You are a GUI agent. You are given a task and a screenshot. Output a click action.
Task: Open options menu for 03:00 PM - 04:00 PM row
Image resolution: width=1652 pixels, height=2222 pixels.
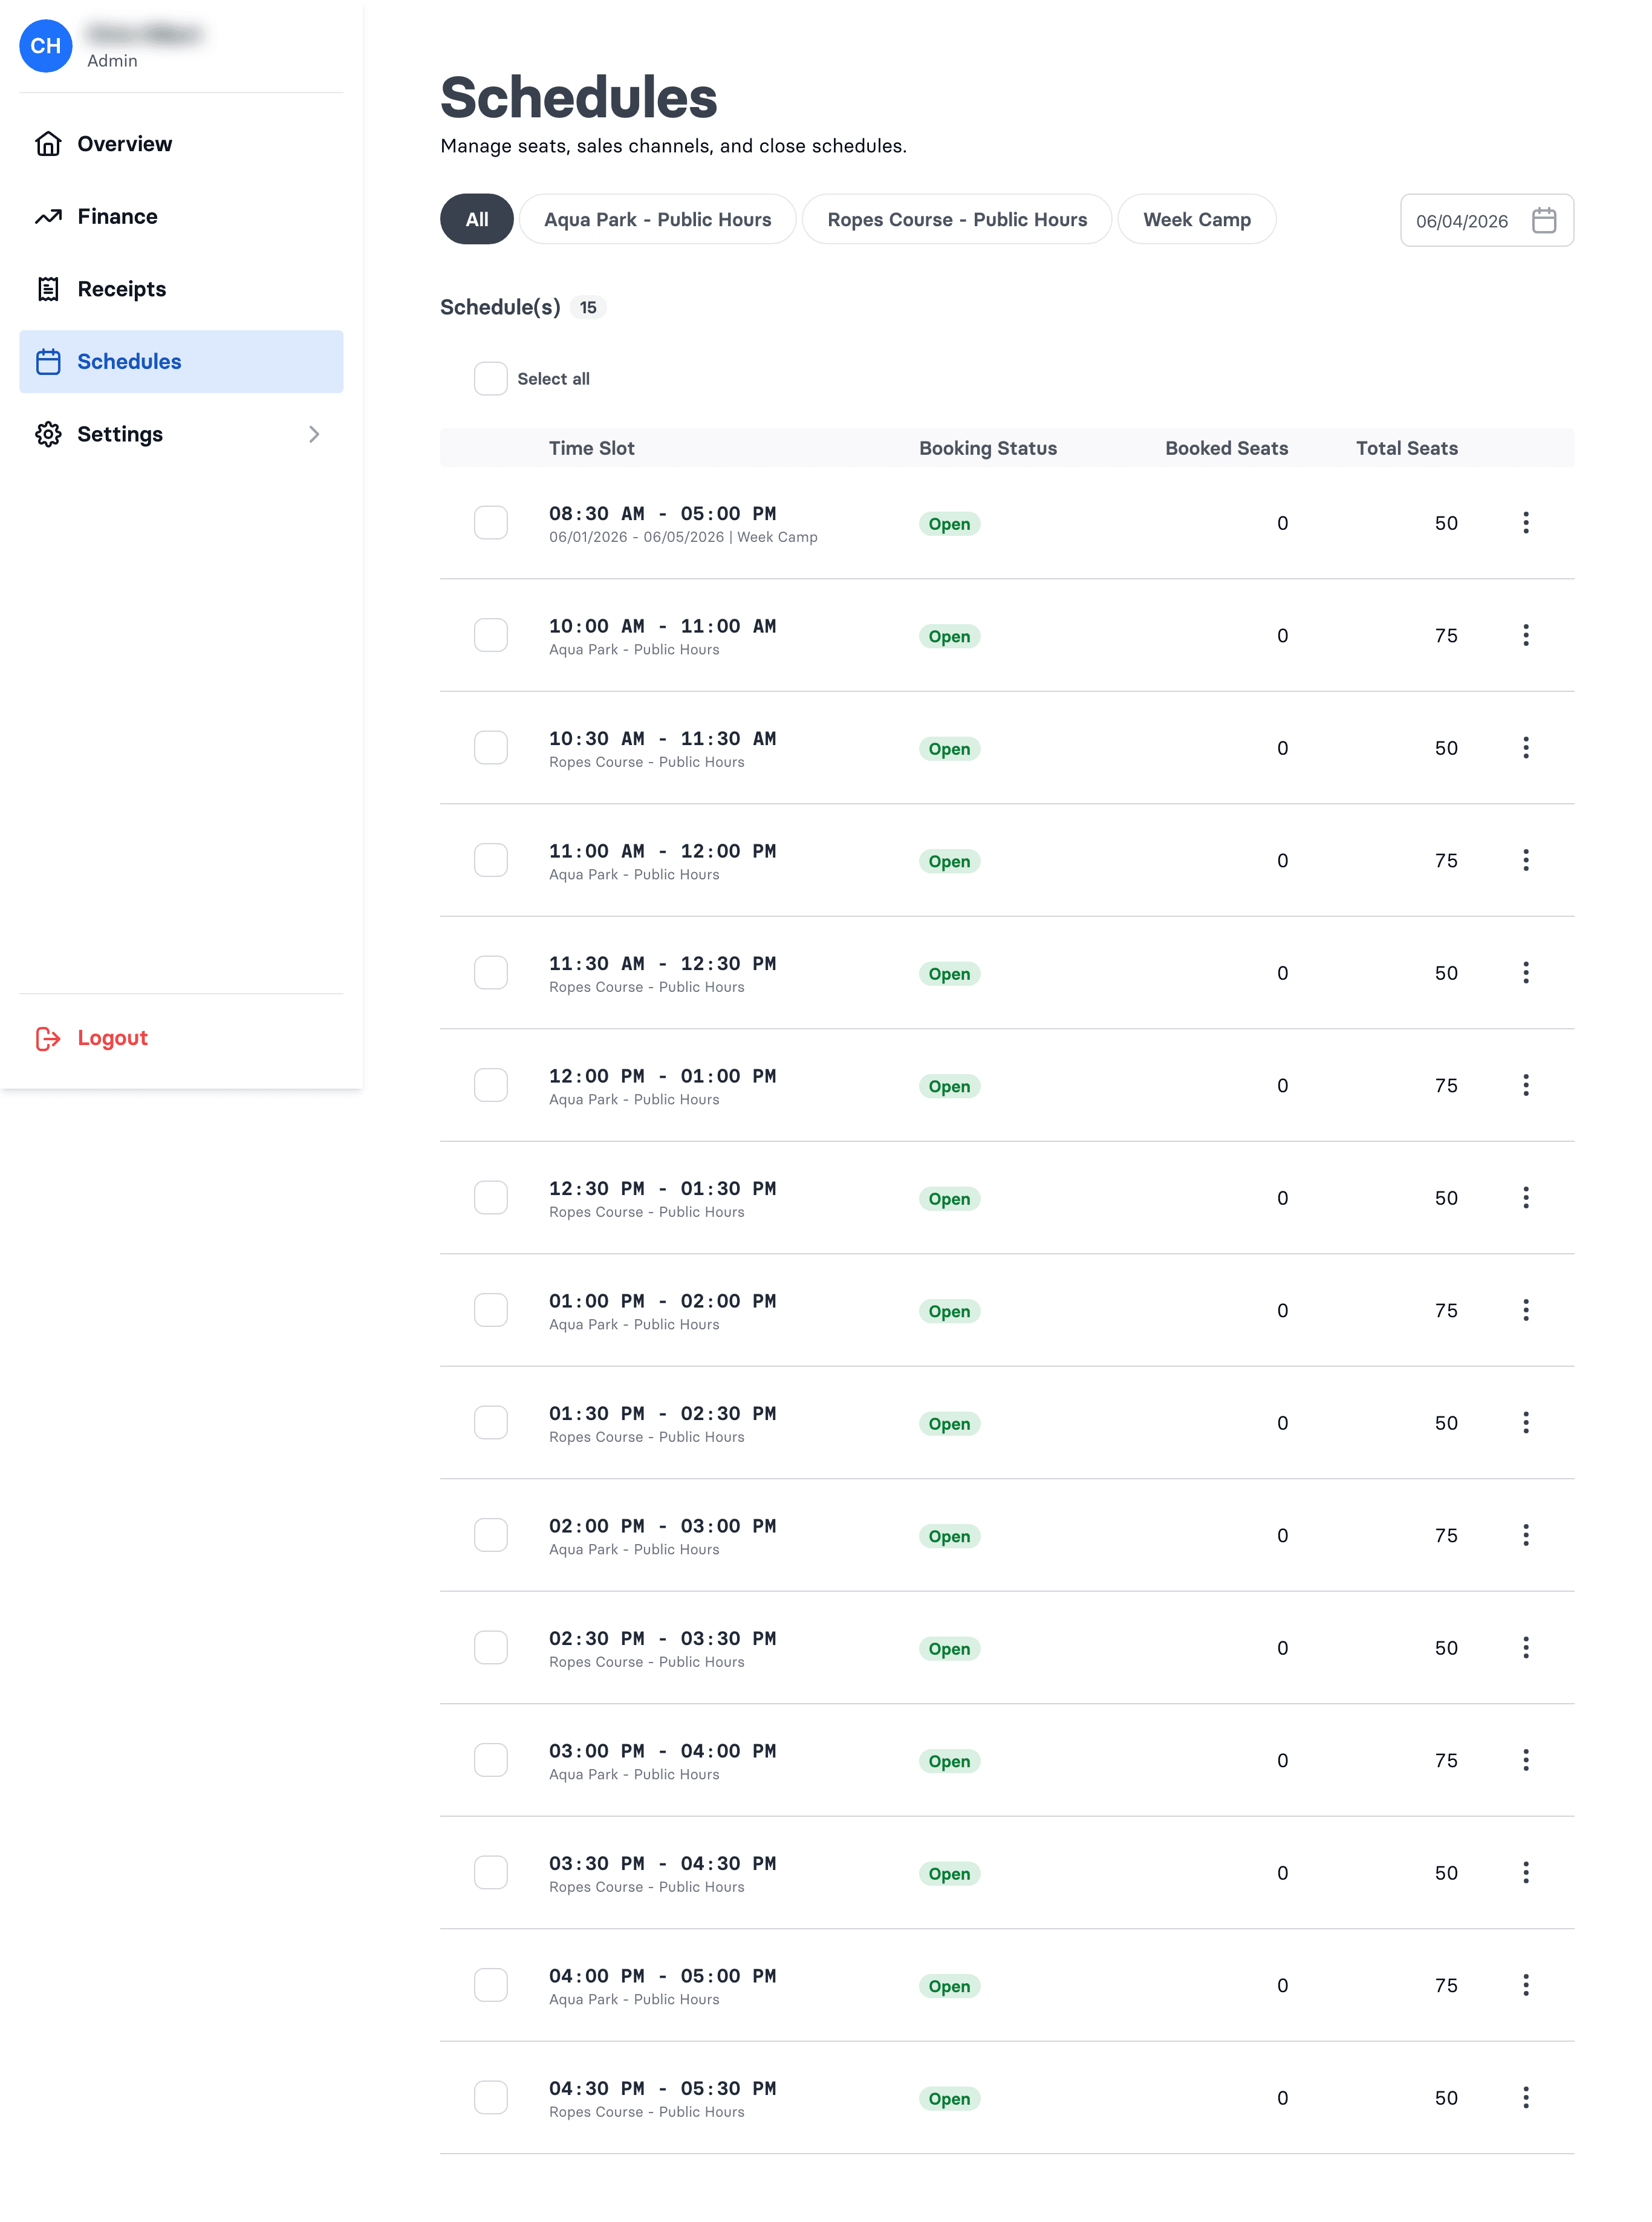1525,1760
